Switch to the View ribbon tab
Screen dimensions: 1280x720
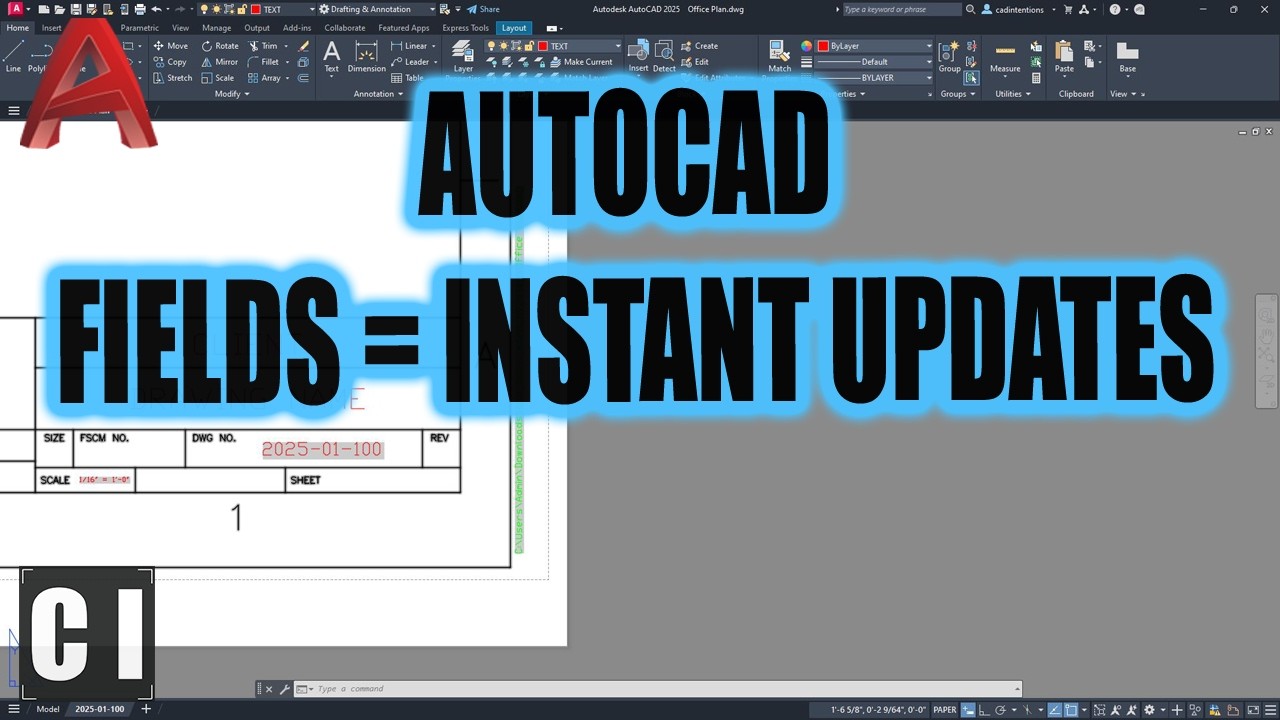pos(180,28)
